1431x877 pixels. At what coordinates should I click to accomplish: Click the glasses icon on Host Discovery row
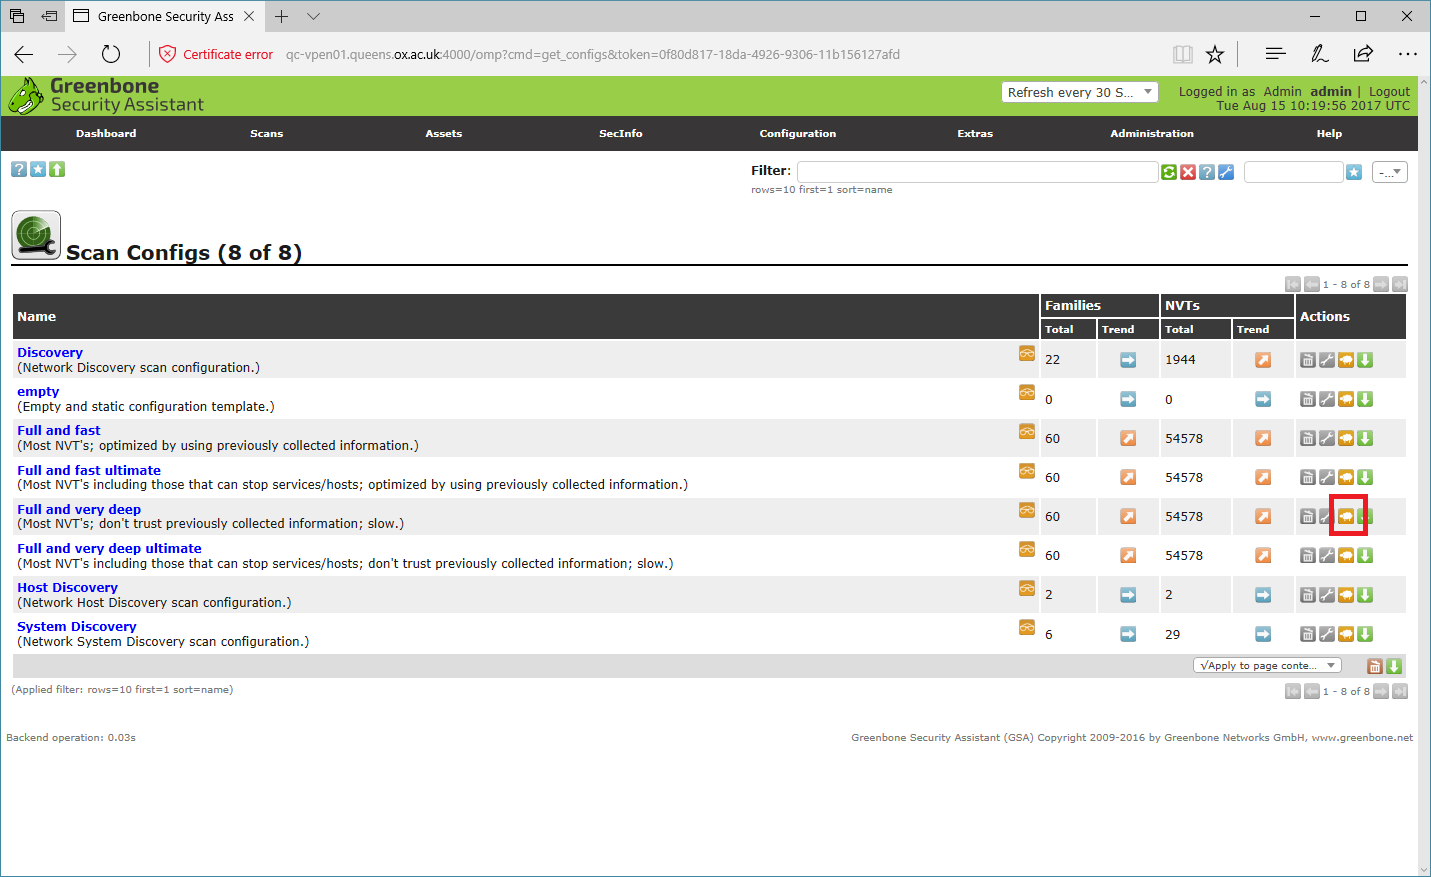[x=1027, y=588]
